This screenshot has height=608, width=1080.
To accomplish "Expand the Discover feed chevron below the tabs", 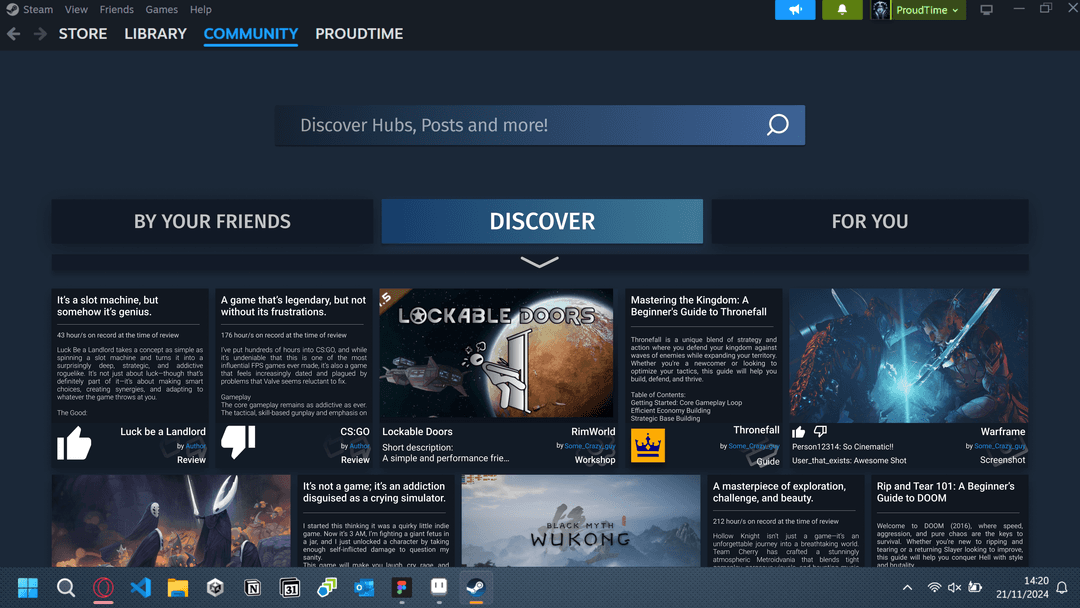I will pos(539,262).
